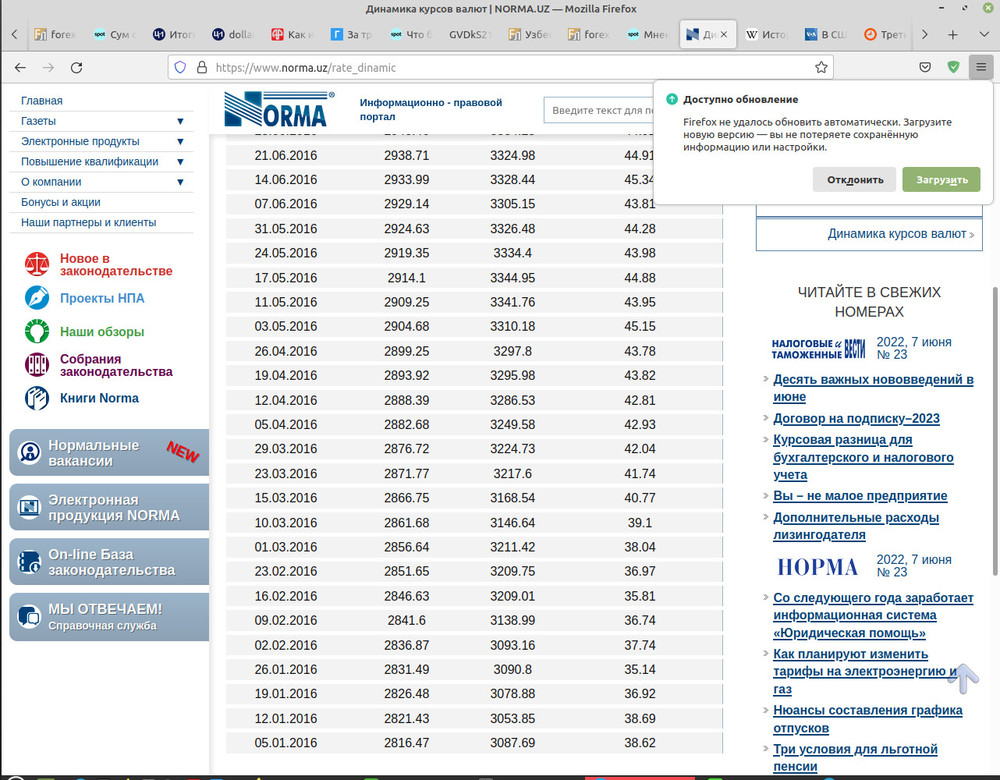Click the scales icon for Новое в законодательстве
1000x780 pixels.
[x=37, y=265]
